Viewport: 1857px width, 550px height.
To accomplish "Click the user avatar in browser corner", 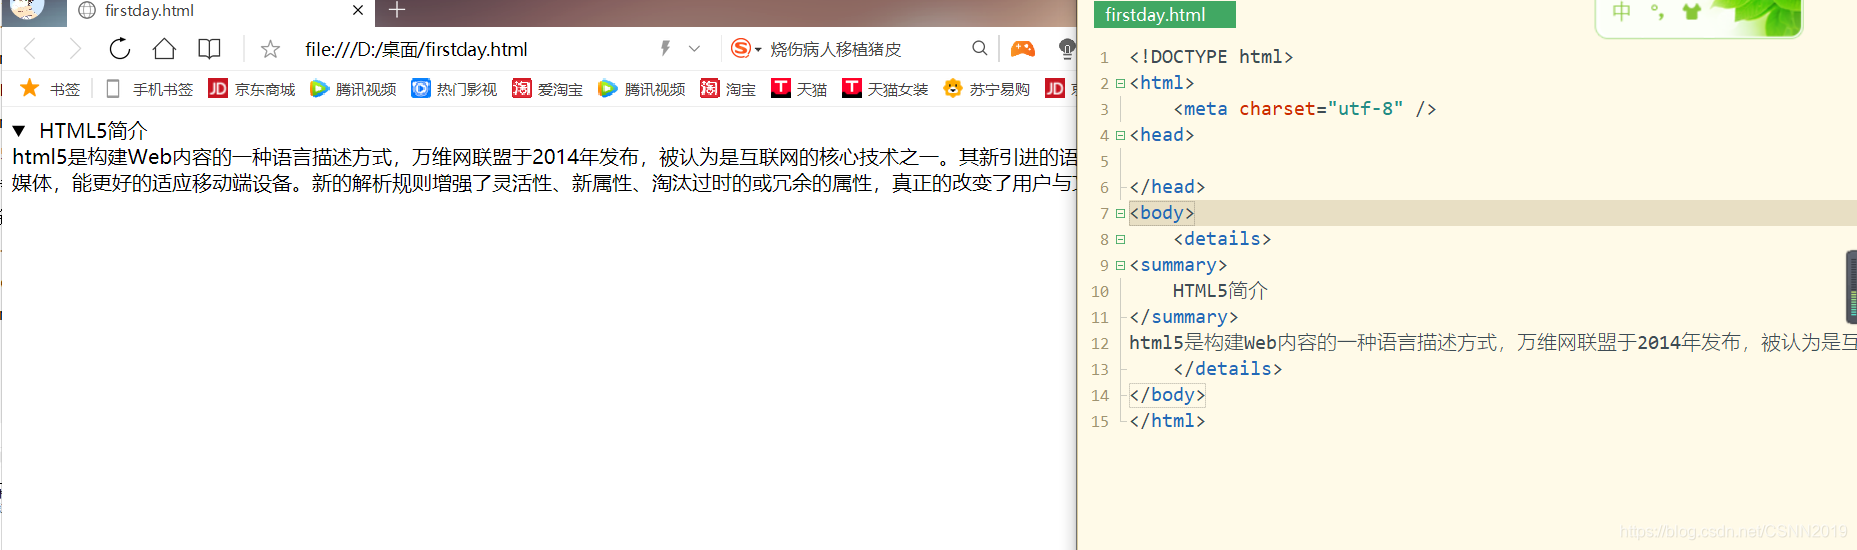I will (x=27, y=9).
